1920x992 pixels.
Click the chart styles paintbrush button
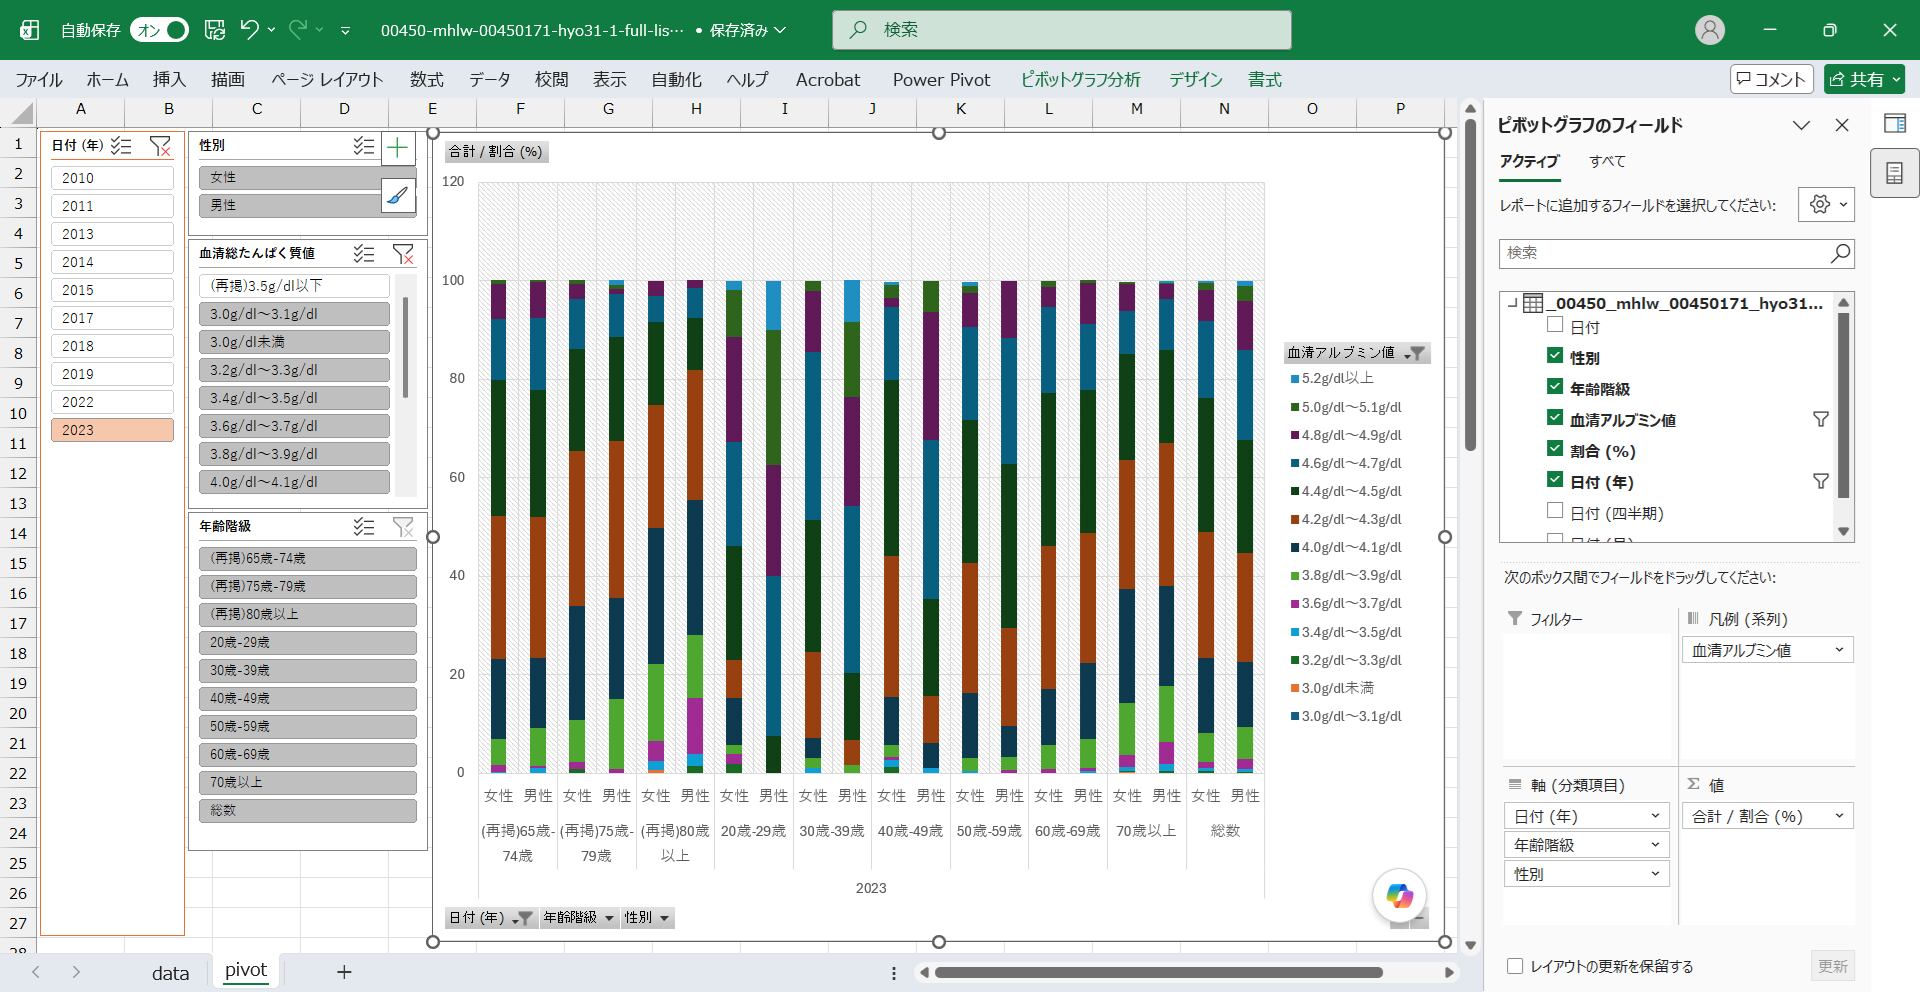pos(398,196)
